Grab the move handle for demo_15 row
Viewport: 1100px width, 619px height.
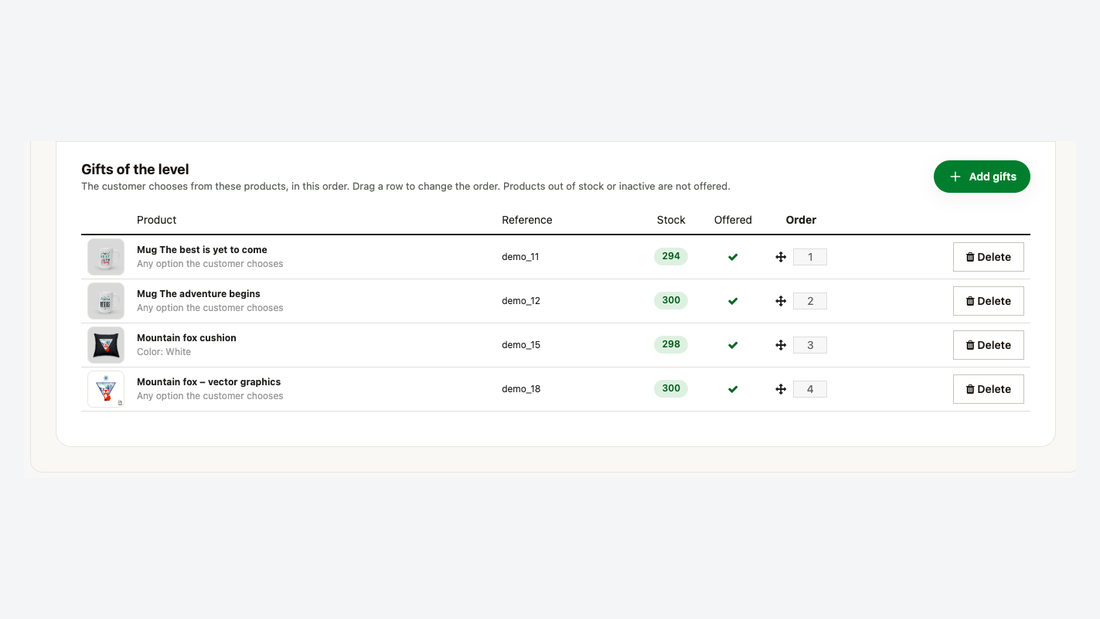click(780, 345)
